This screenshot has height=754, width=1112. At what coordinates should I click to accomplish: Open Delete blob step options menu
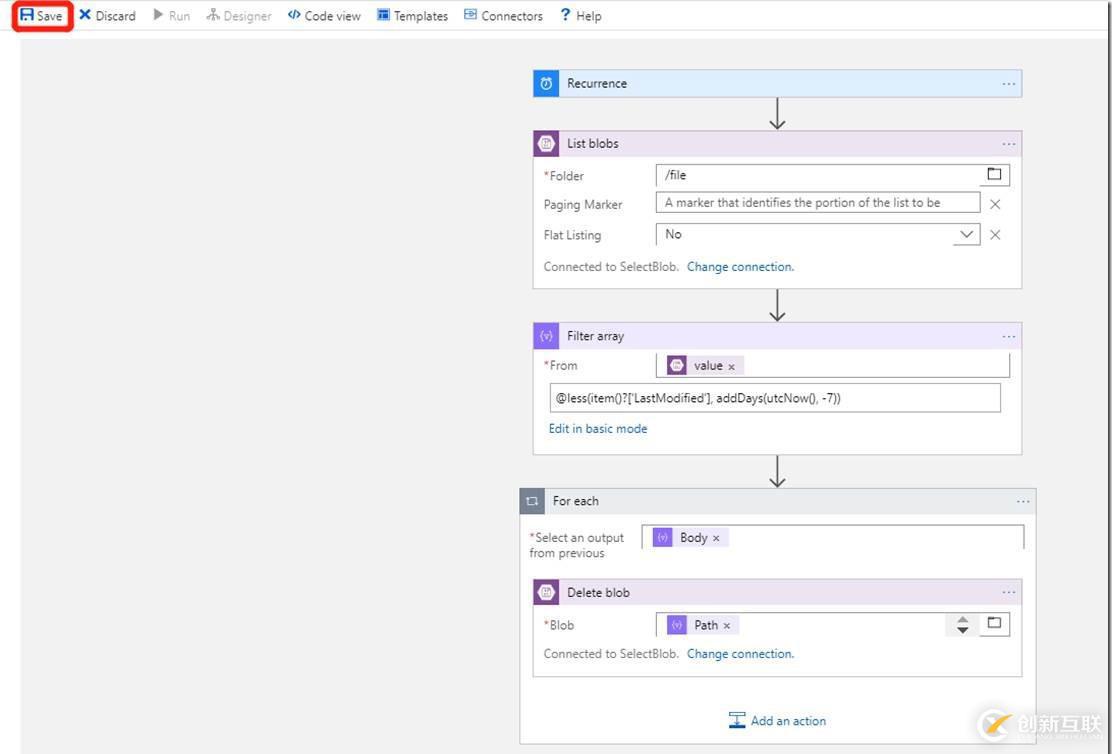(1008, 592)
